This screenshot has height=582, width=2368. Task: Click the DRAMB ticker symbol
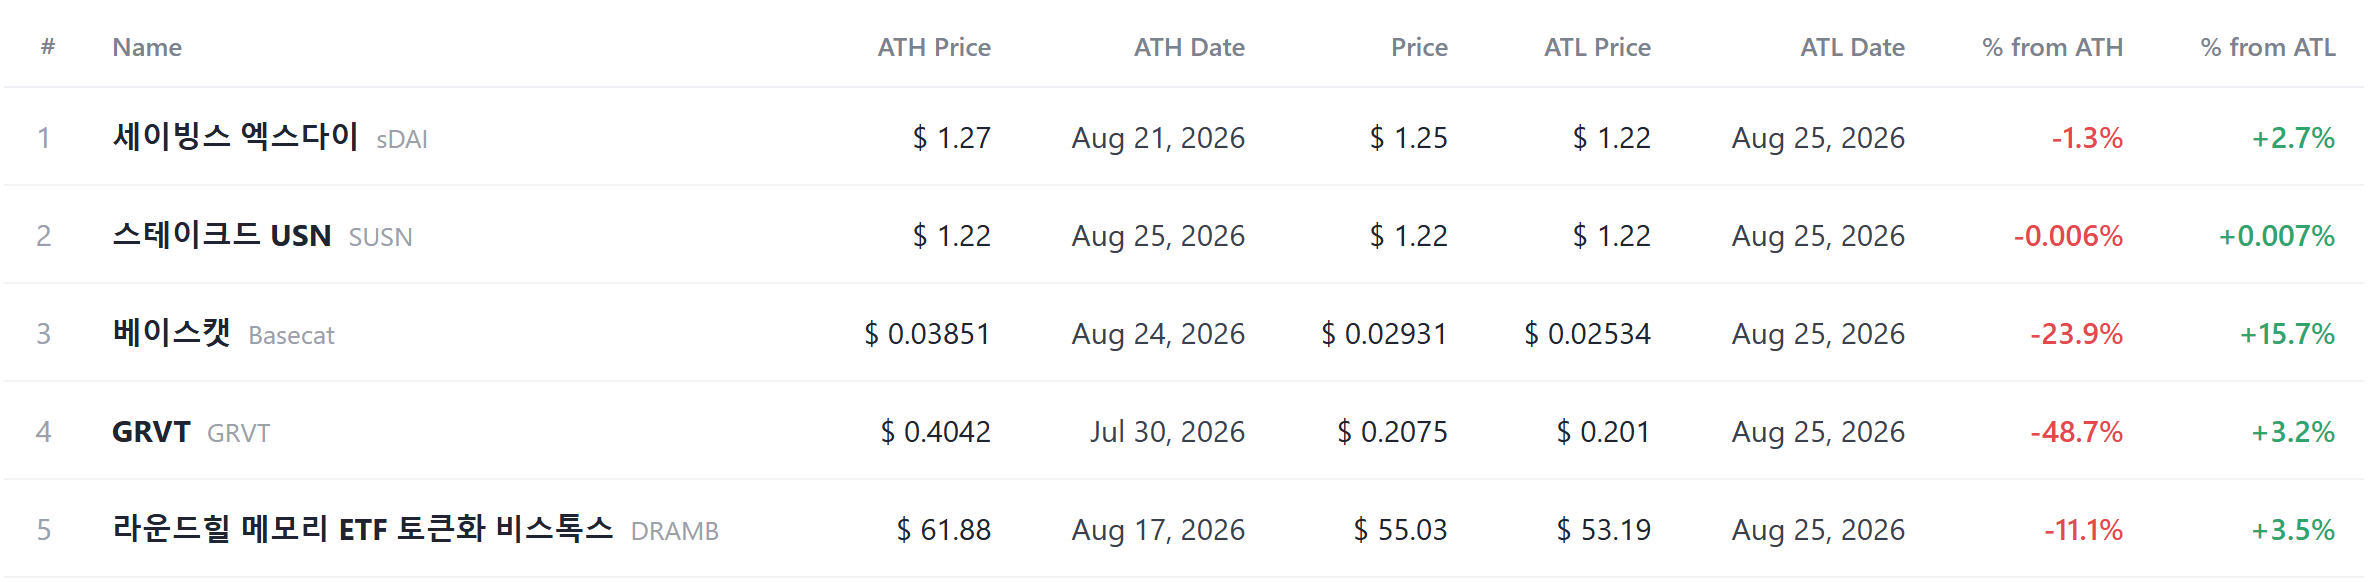675,531
